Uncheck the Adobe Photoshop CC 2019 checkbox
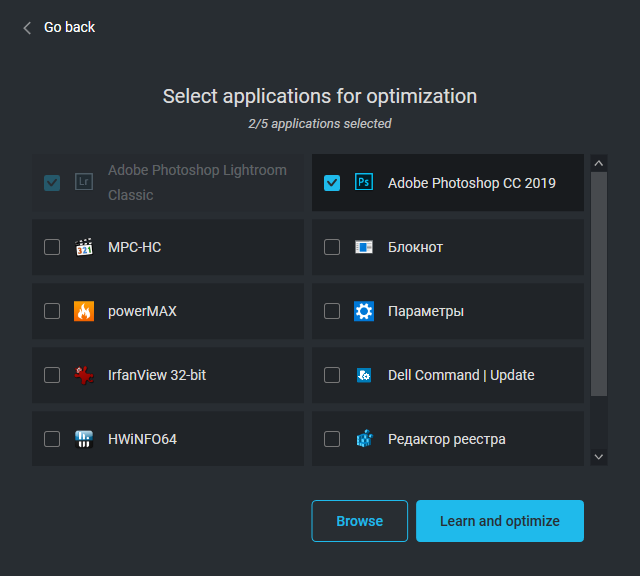 pyautogui.click(x=332, y=183)
